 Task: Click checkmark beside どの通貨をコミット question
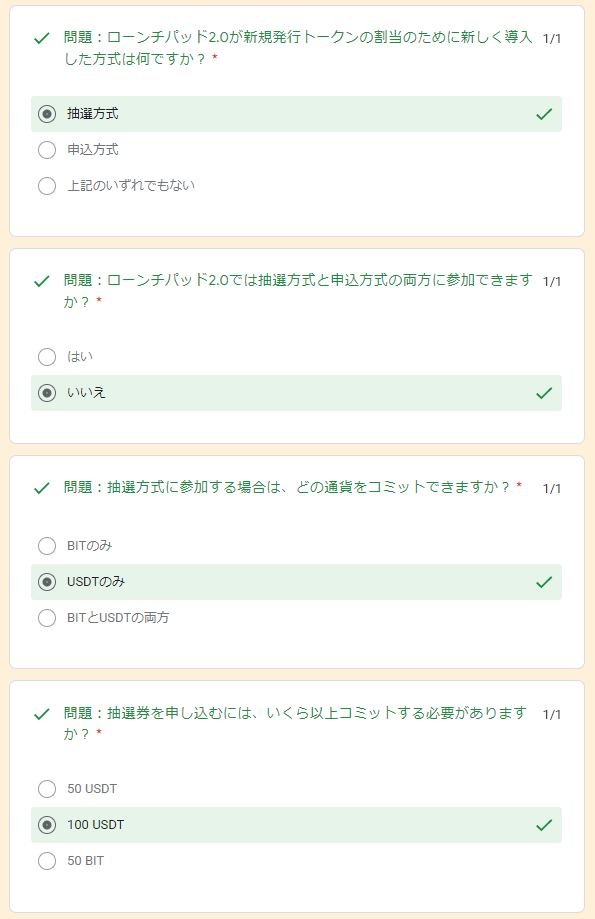point(42,488)
